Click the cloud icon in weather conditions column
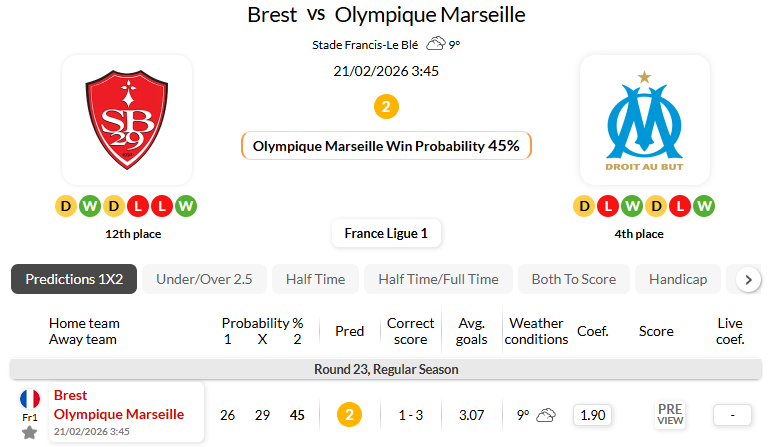Screen dimensions: 768x447 click(x=546, y=414)
